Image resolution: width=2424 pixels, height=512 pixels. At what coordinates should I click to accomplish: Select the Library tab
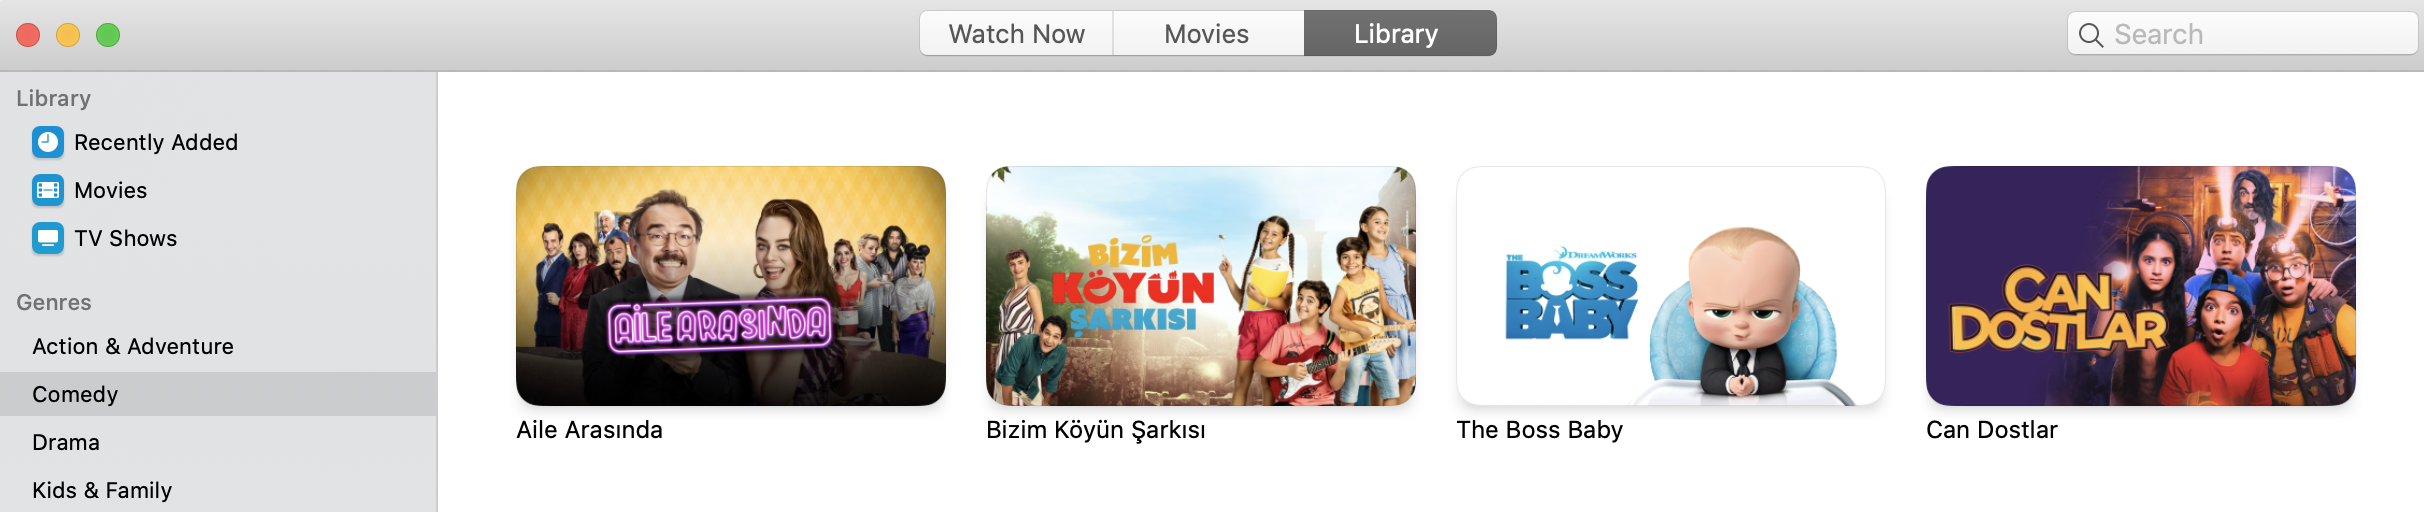click(1399, 34)
